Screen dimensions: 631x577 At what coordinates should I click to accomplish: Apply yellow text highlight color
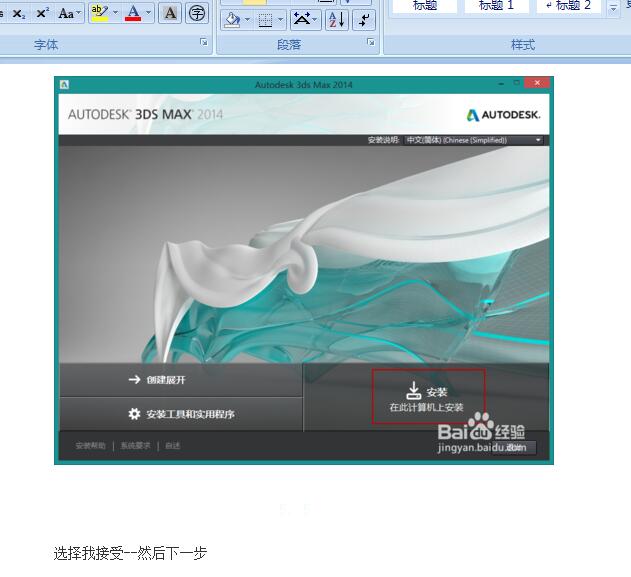[98, 14]
